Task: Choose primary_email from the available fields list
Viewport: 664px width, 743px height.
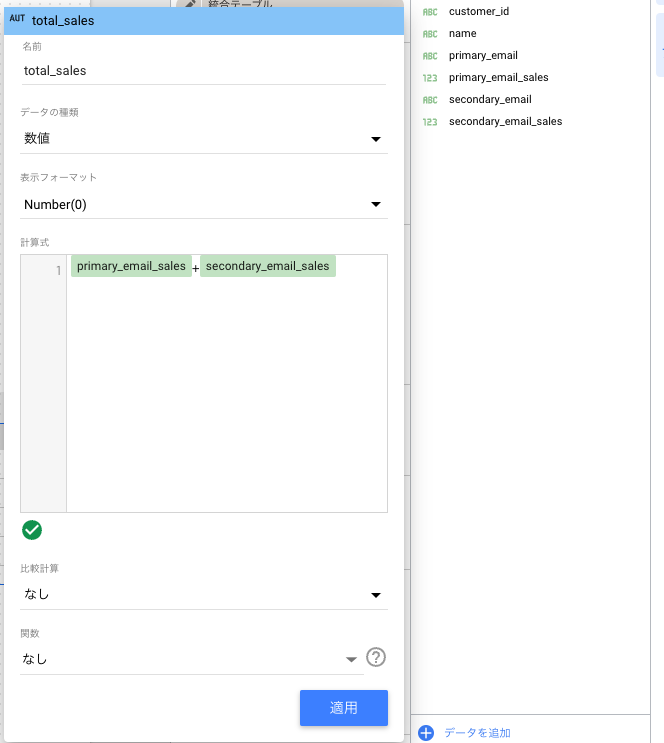Action: click(x=483, y=56)
